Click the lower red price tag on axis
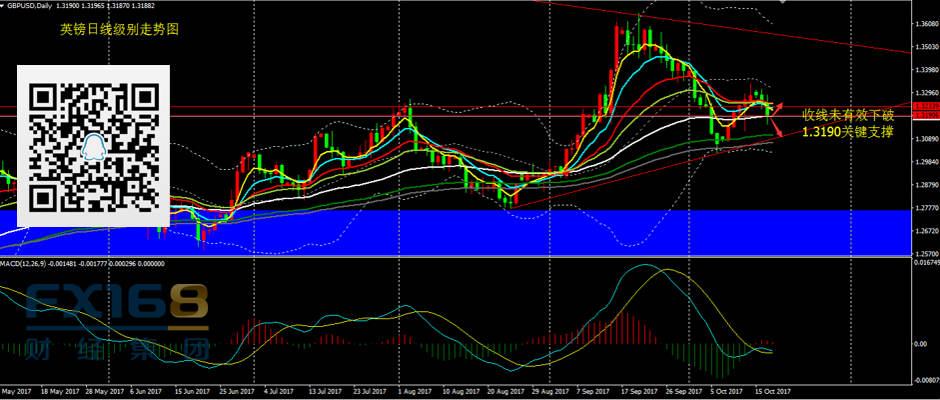This screenshot has height=400, width=940. [926, 116]
